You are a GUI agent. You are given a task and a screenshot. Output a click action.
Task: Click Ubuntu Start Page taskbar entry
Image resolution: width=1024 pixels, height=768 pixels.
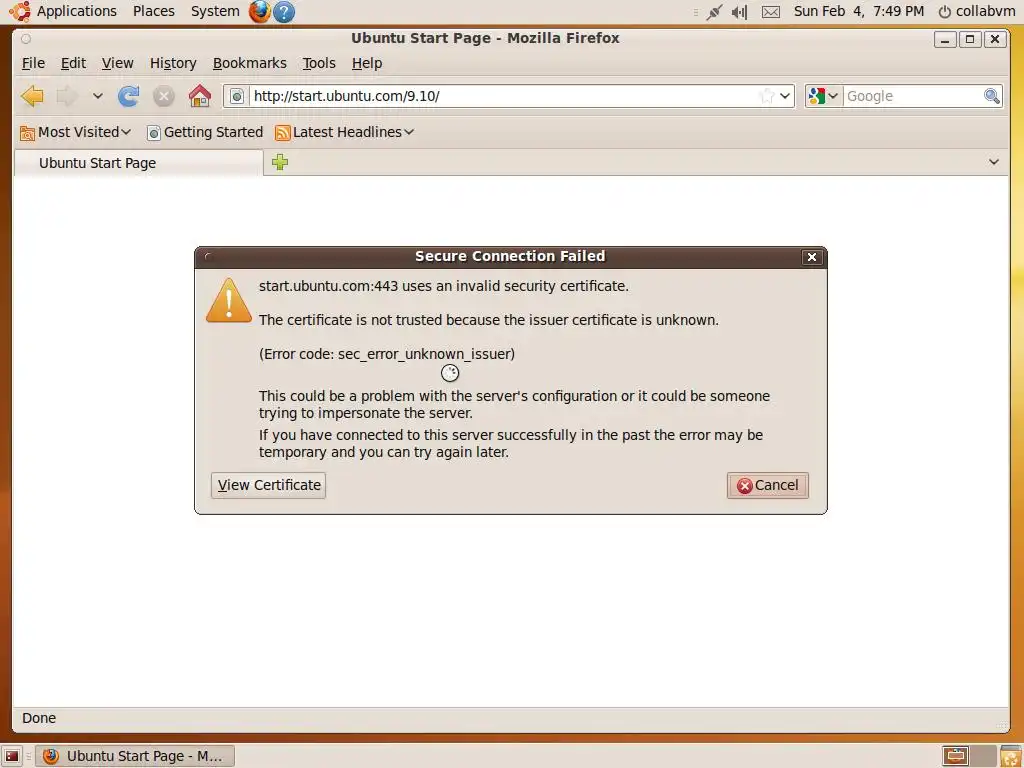pos(134,756)
